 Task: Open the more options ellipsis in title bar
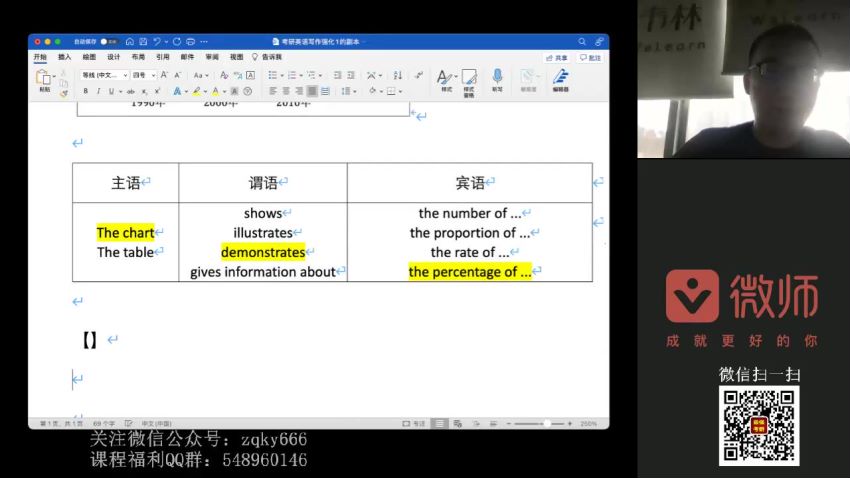point(204,42)
